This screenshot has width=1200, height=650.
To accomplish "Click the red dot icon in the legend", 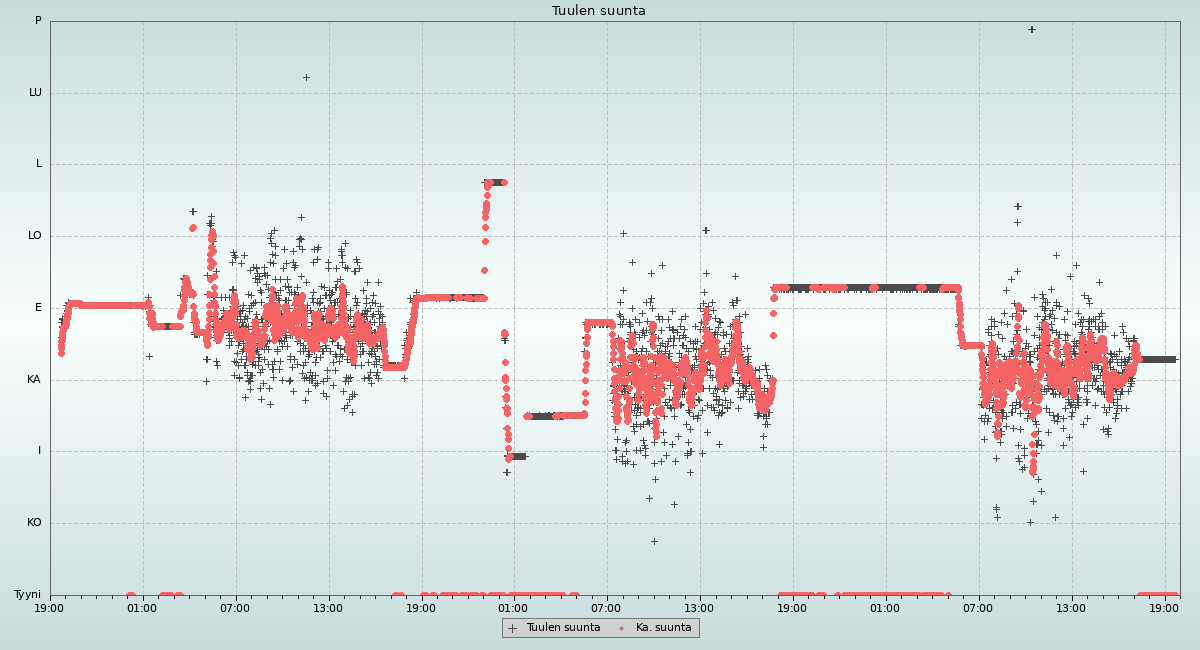I will click(621, 628).
